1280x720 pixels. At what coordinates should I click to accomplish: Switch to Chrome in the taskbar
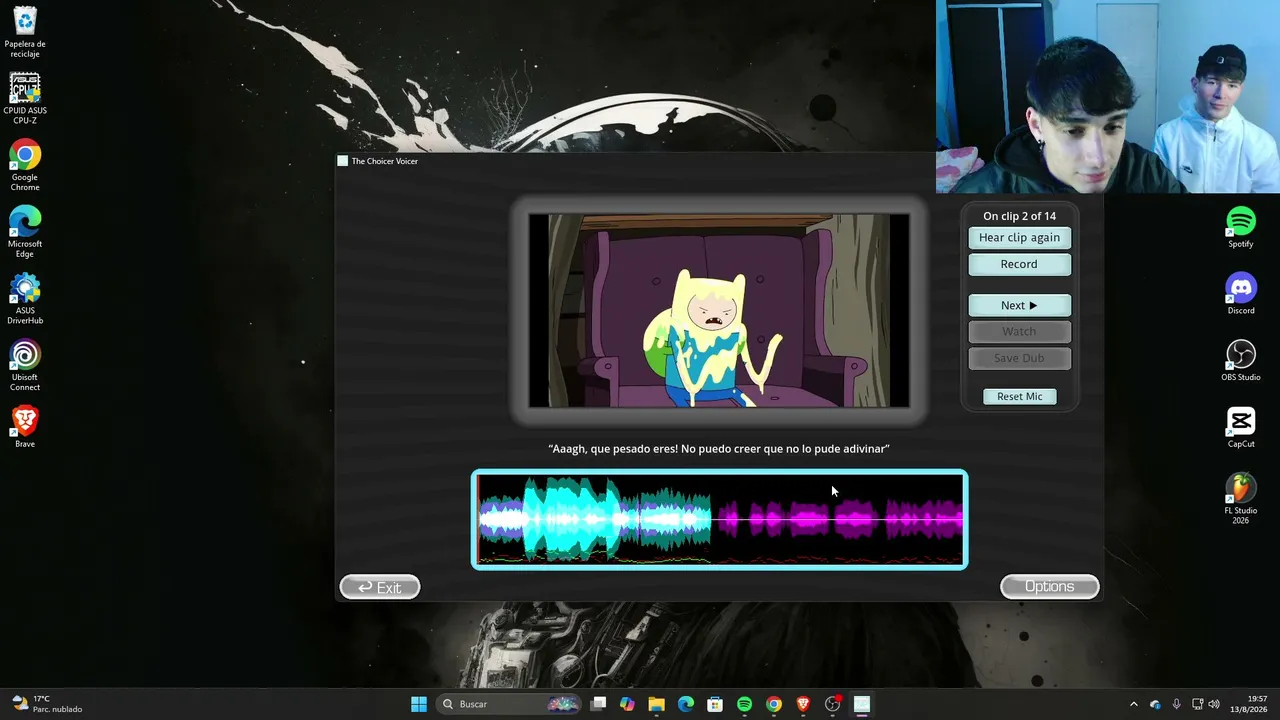coord(774,704)
